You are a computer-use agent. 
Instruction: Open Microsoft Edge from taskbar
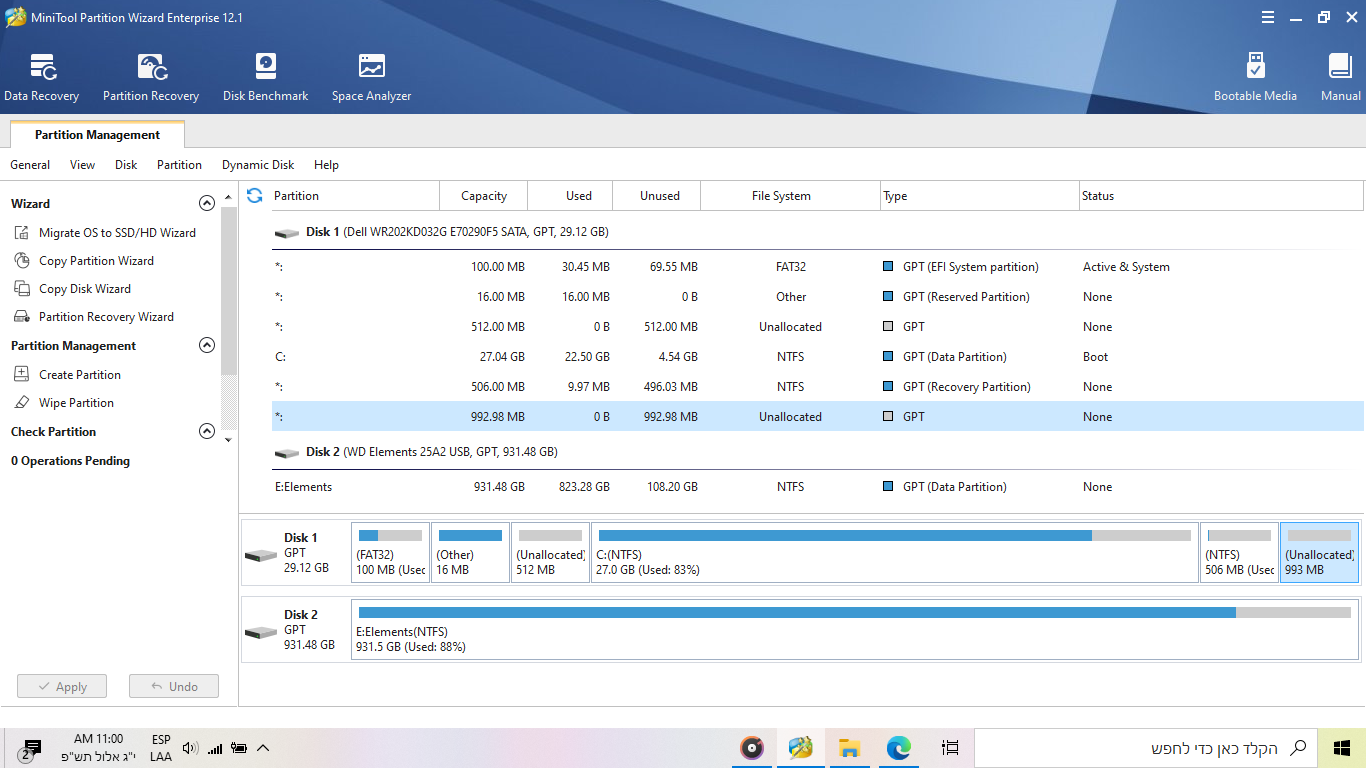(x=900, y=747)
